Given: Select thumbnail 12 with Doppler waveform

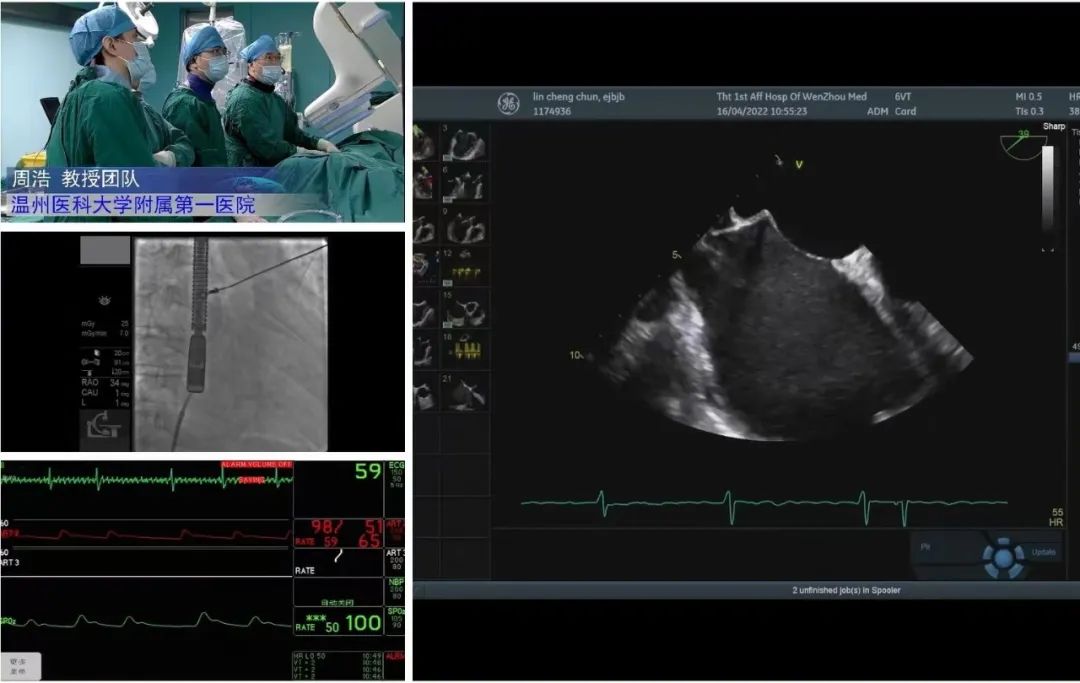Looking at the screenshot, I should (466, 267).
